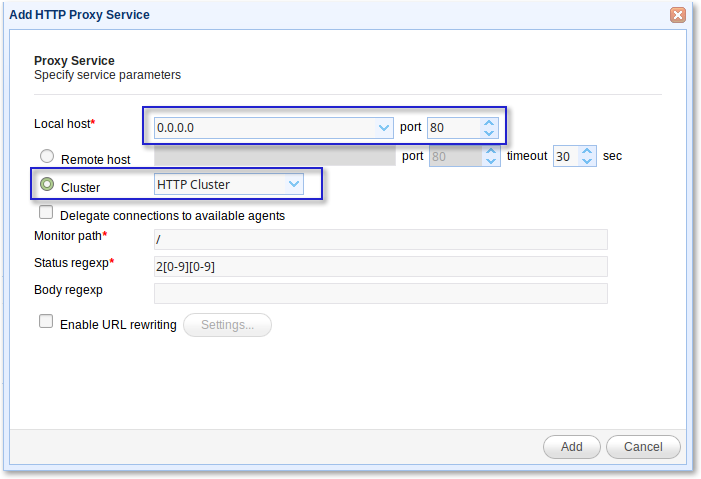The width and height of the screenshot is (701, 479).
Task: Open the Local host address dropdown
Action: [383, 128]
